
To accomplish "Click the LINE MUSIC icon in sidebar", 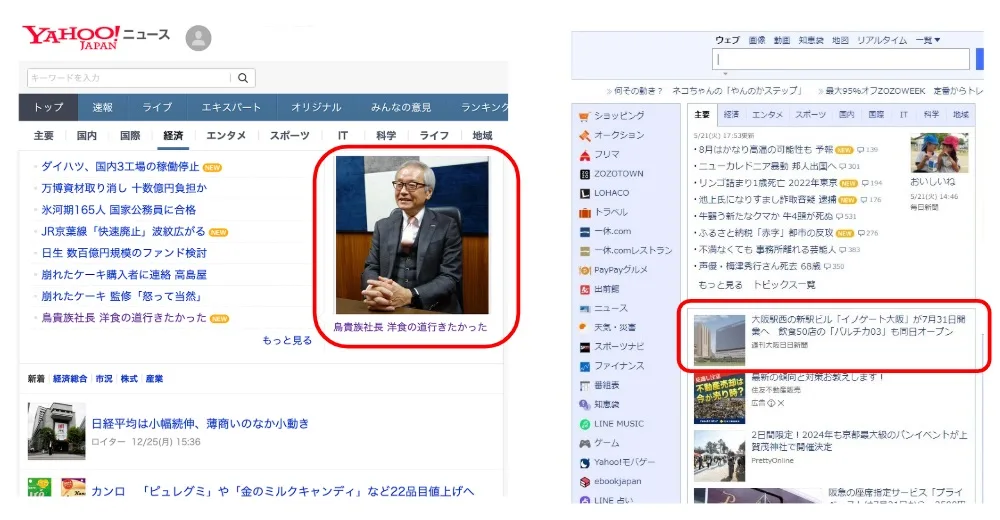I will click(584, 424).
